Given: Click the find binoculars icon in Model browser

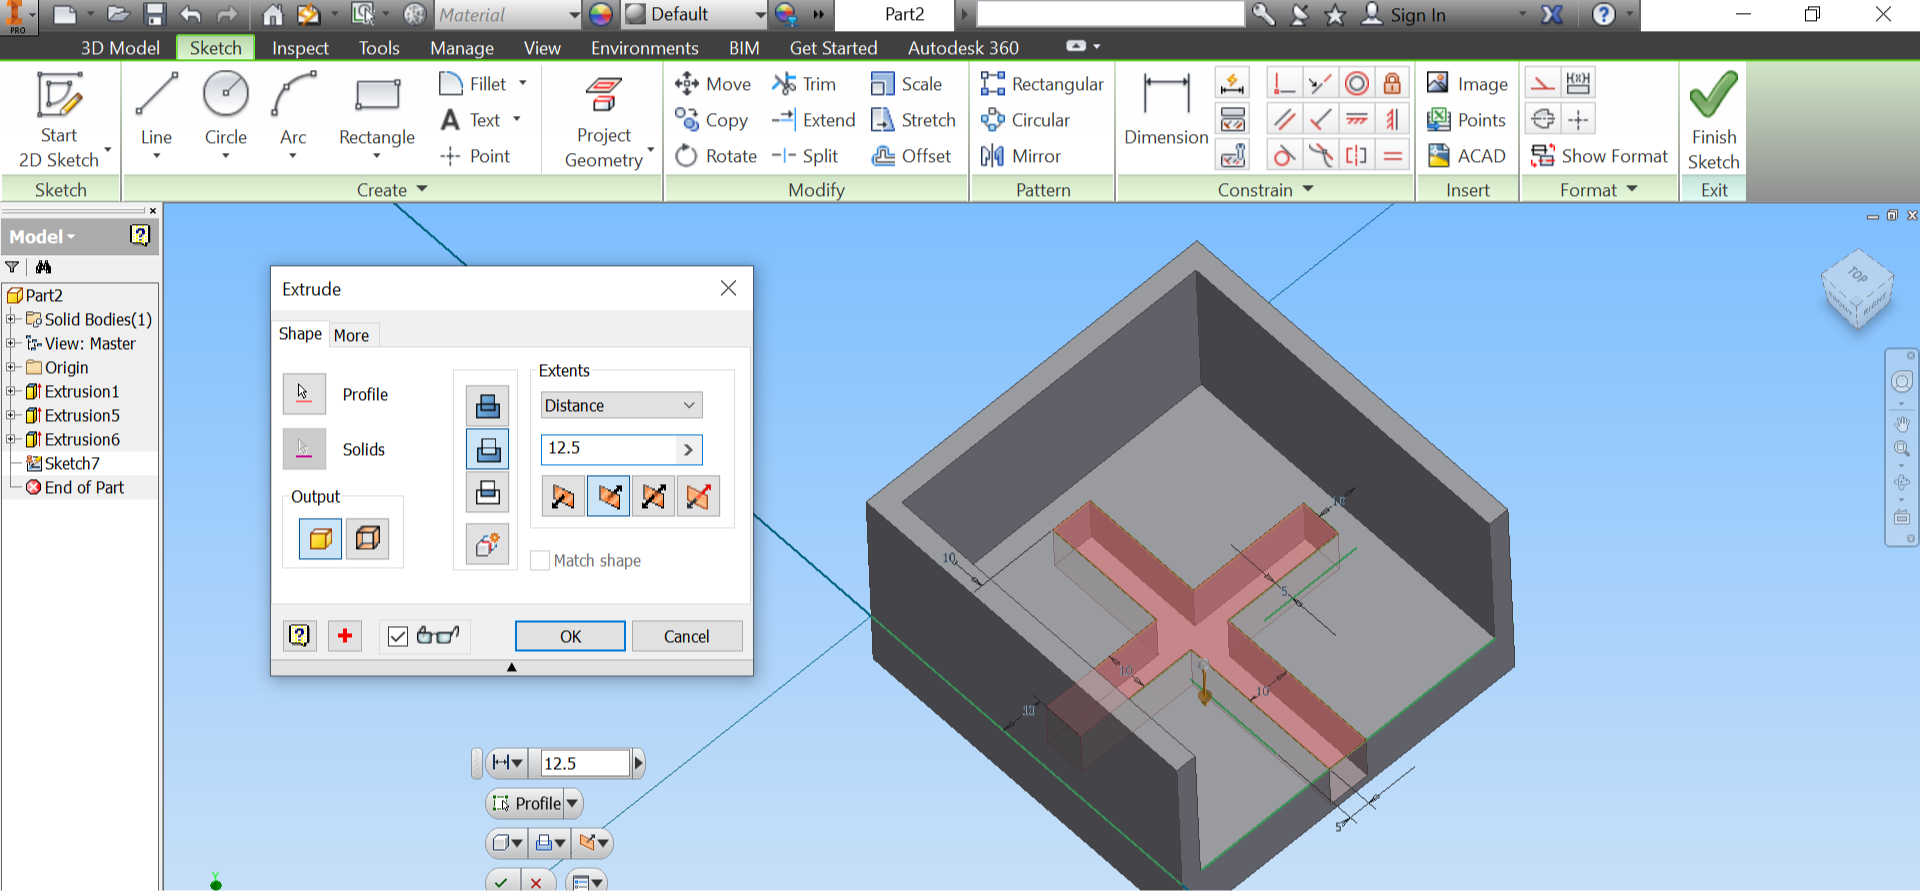Looking at the screenshot, I should [x=43, y=267].
